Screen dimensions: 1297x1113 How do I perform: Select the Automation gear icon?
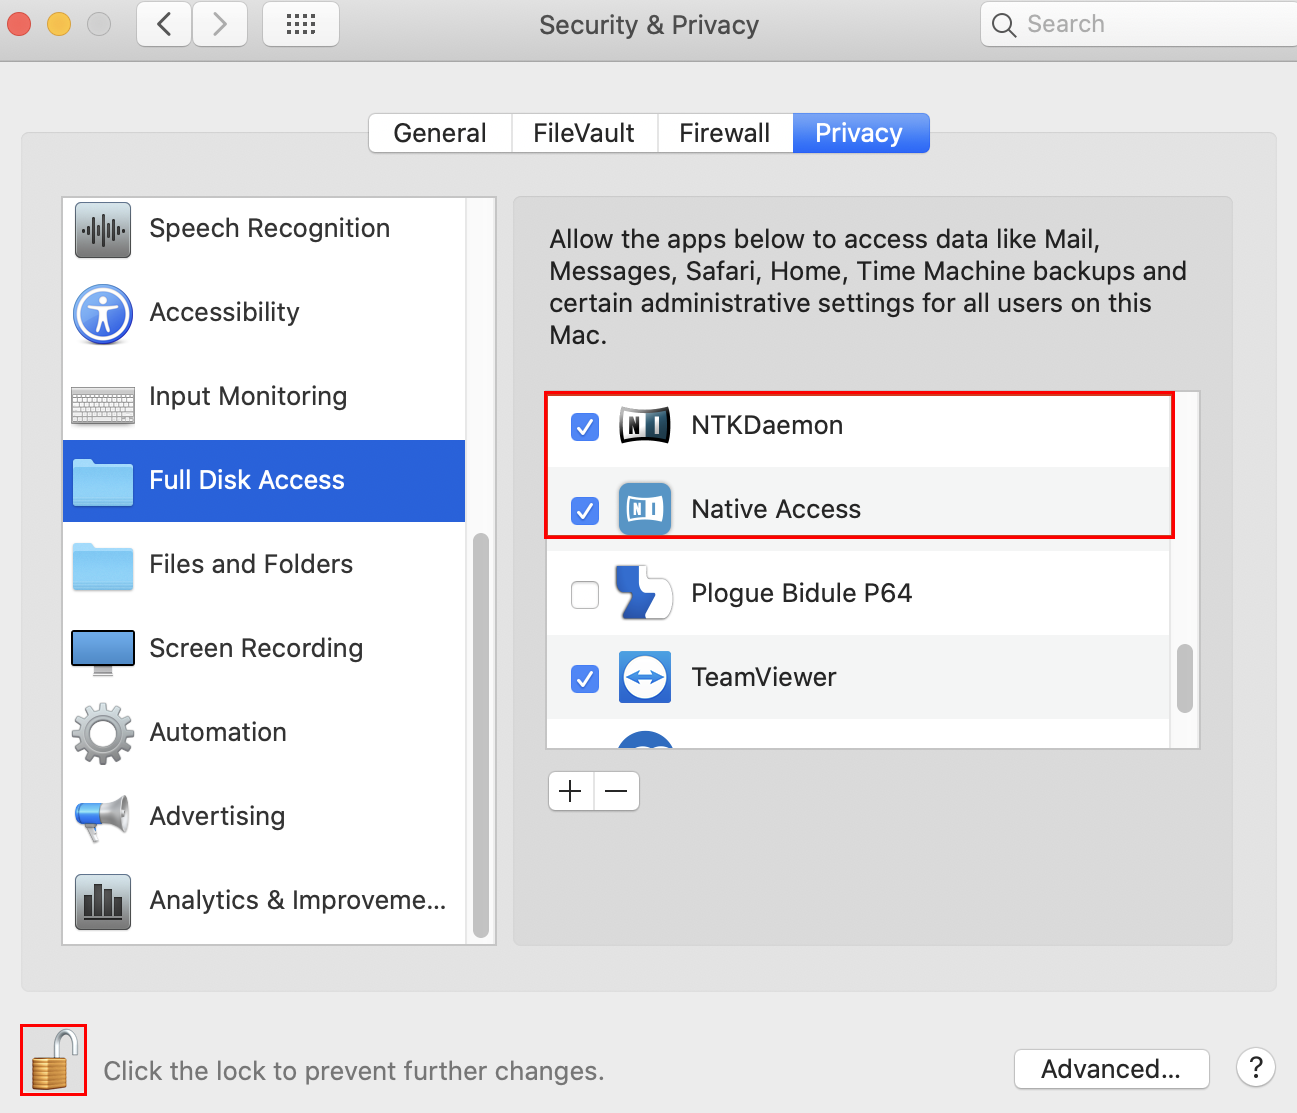click(x=103, y=733)
